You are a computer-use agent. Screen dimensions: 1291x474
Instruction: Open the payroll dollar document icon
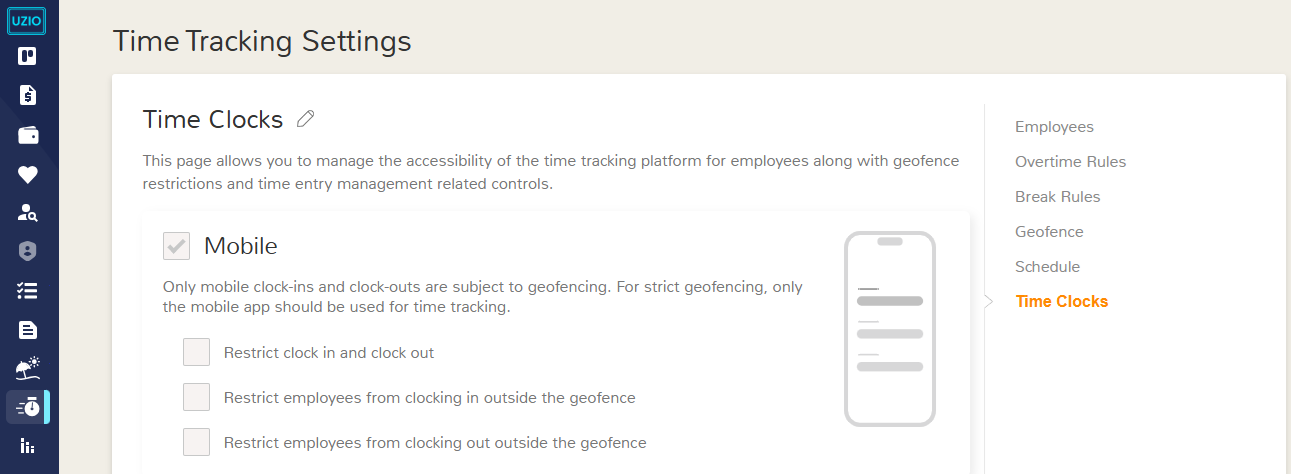pos(28,95)
